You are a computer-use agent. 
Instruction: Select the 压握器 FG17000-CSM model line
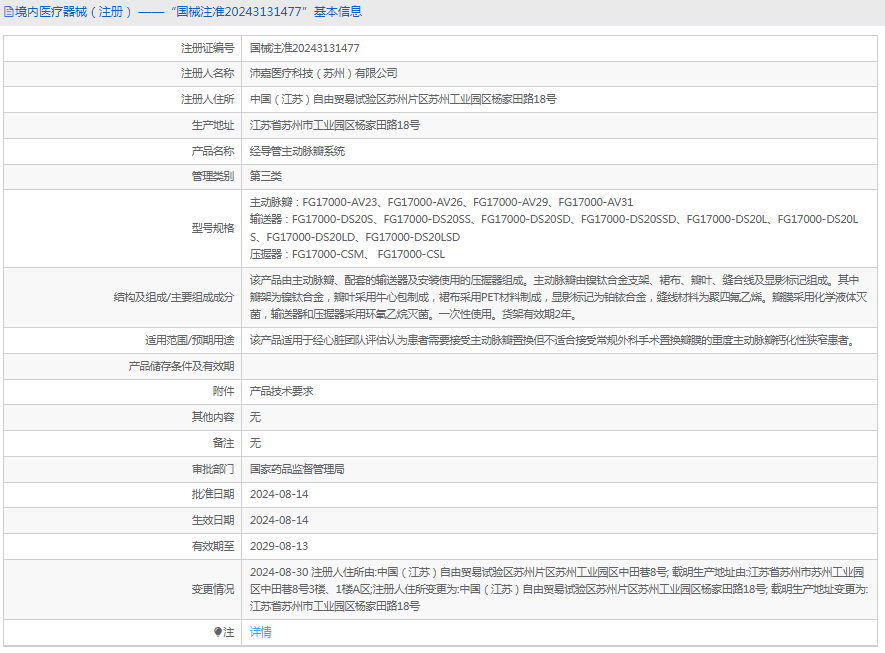point(347,255)
